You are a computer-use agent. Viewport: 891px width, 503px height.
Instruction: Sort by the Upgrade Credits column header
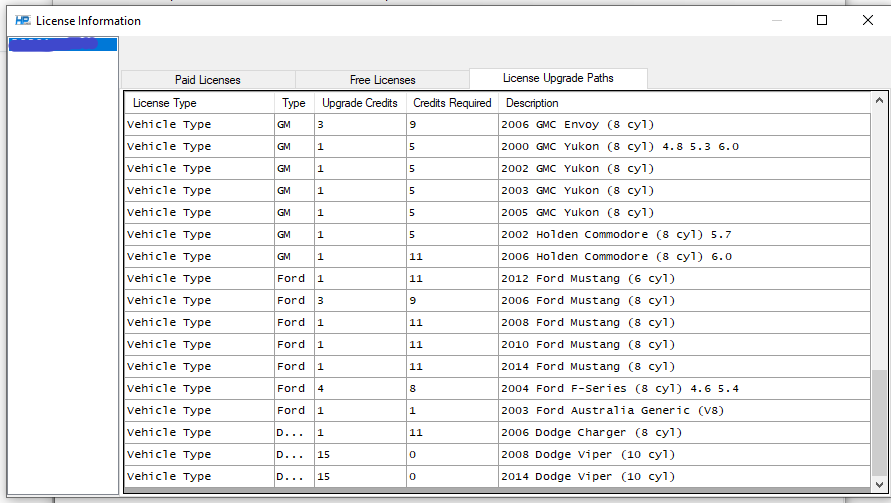360,103
